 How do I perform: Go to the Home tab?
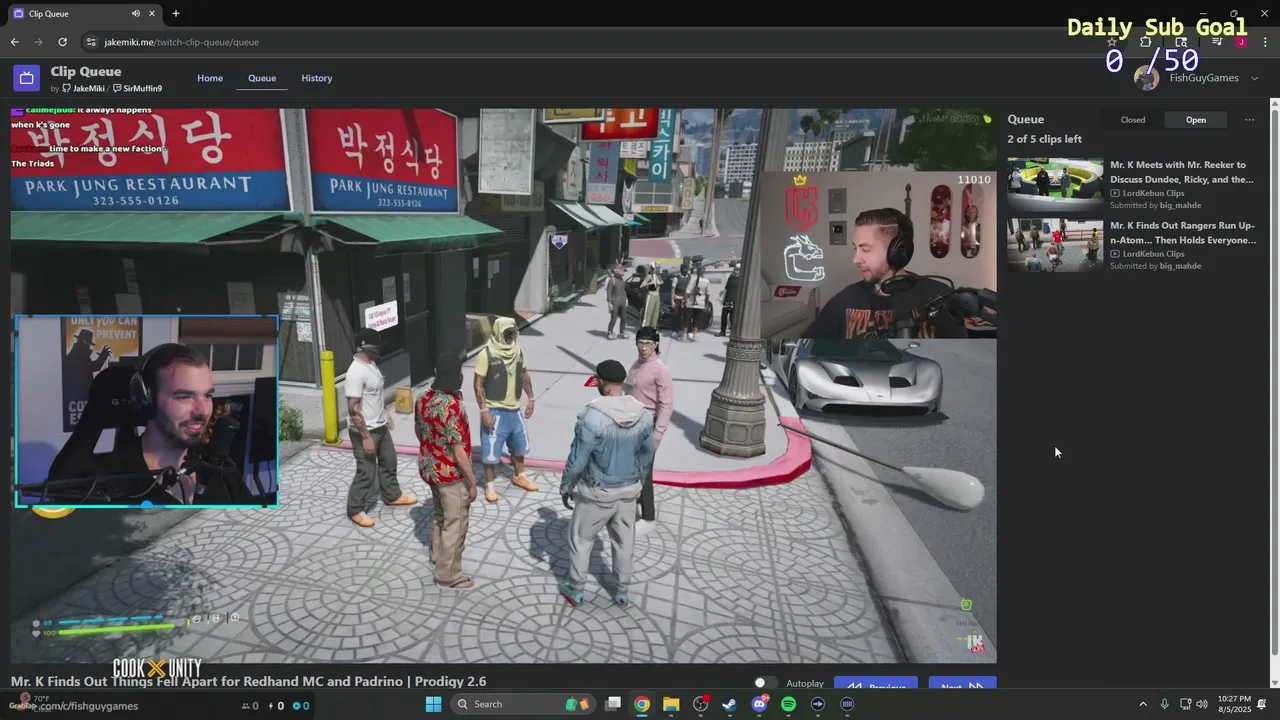pyautogui.click(x=210, y=78)
